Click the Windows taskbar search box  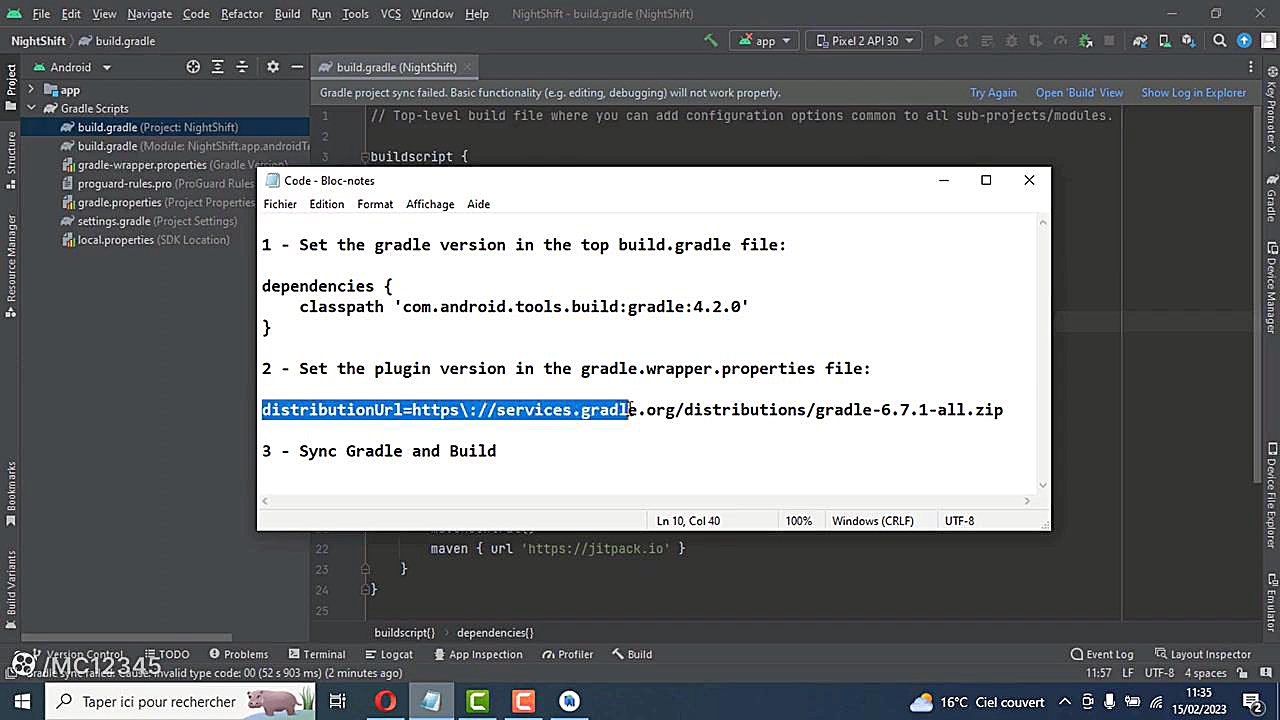180,701
